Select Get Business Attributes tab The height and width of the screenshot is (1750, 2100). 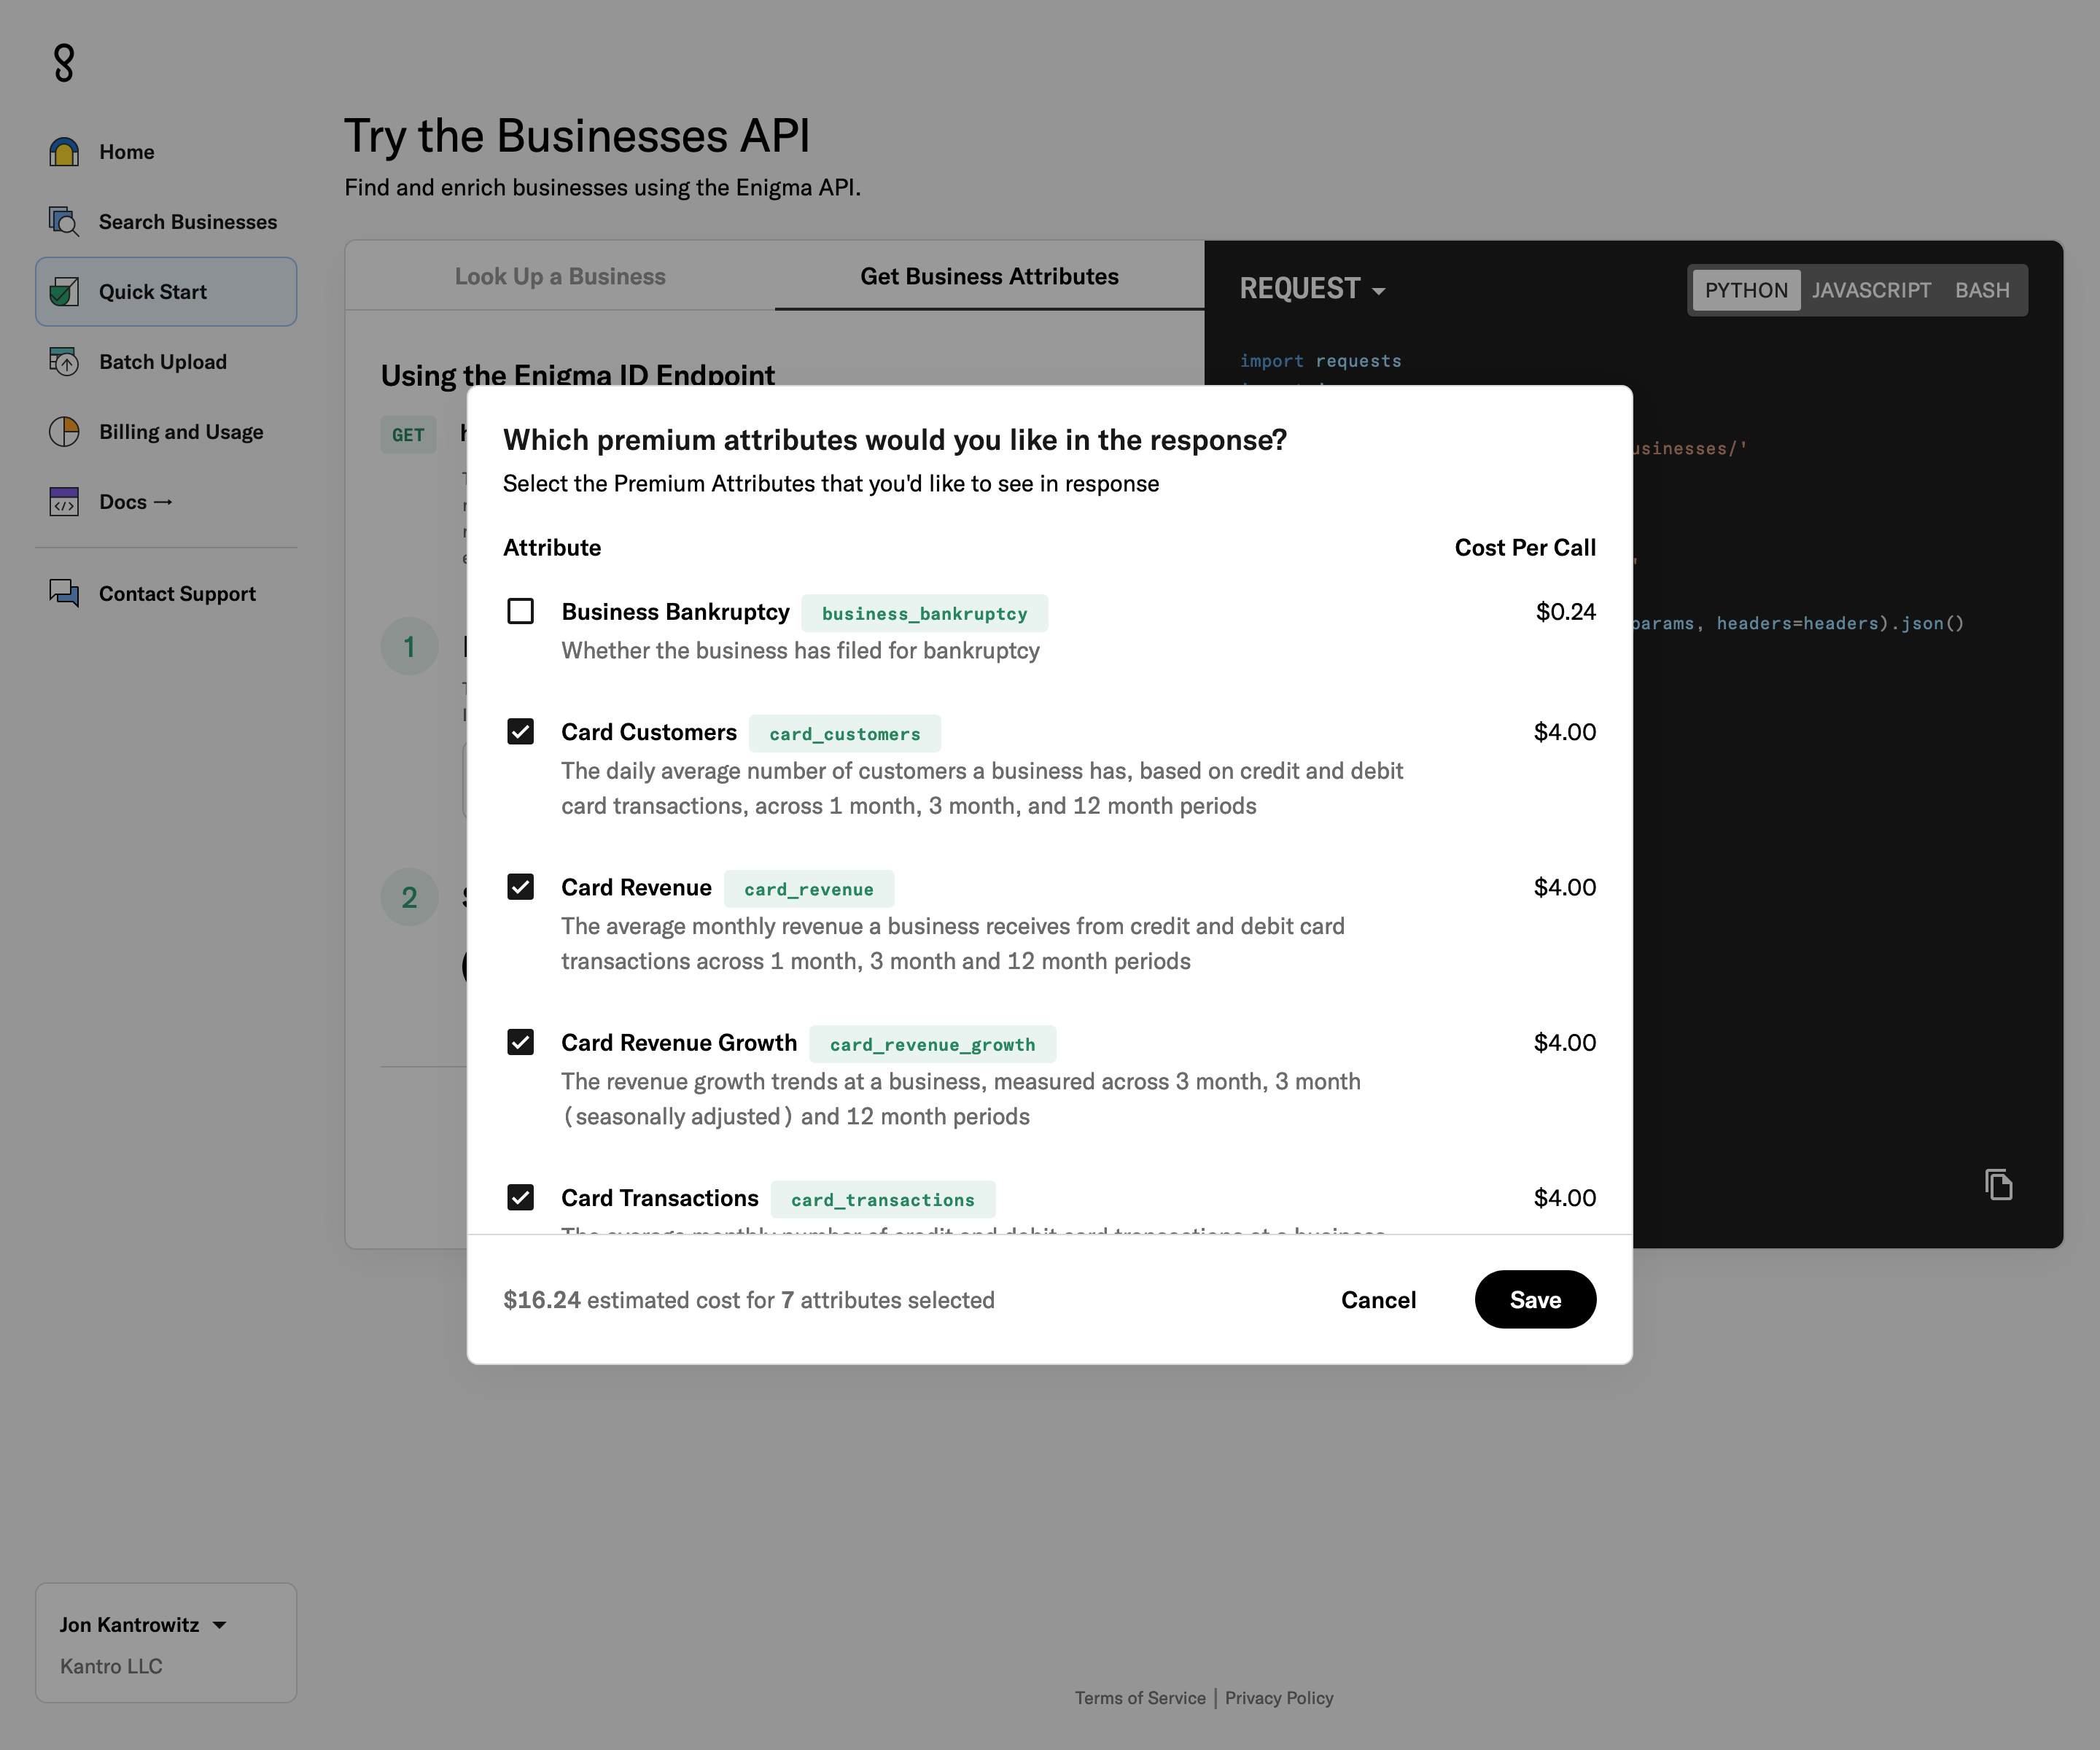[989, 276]
